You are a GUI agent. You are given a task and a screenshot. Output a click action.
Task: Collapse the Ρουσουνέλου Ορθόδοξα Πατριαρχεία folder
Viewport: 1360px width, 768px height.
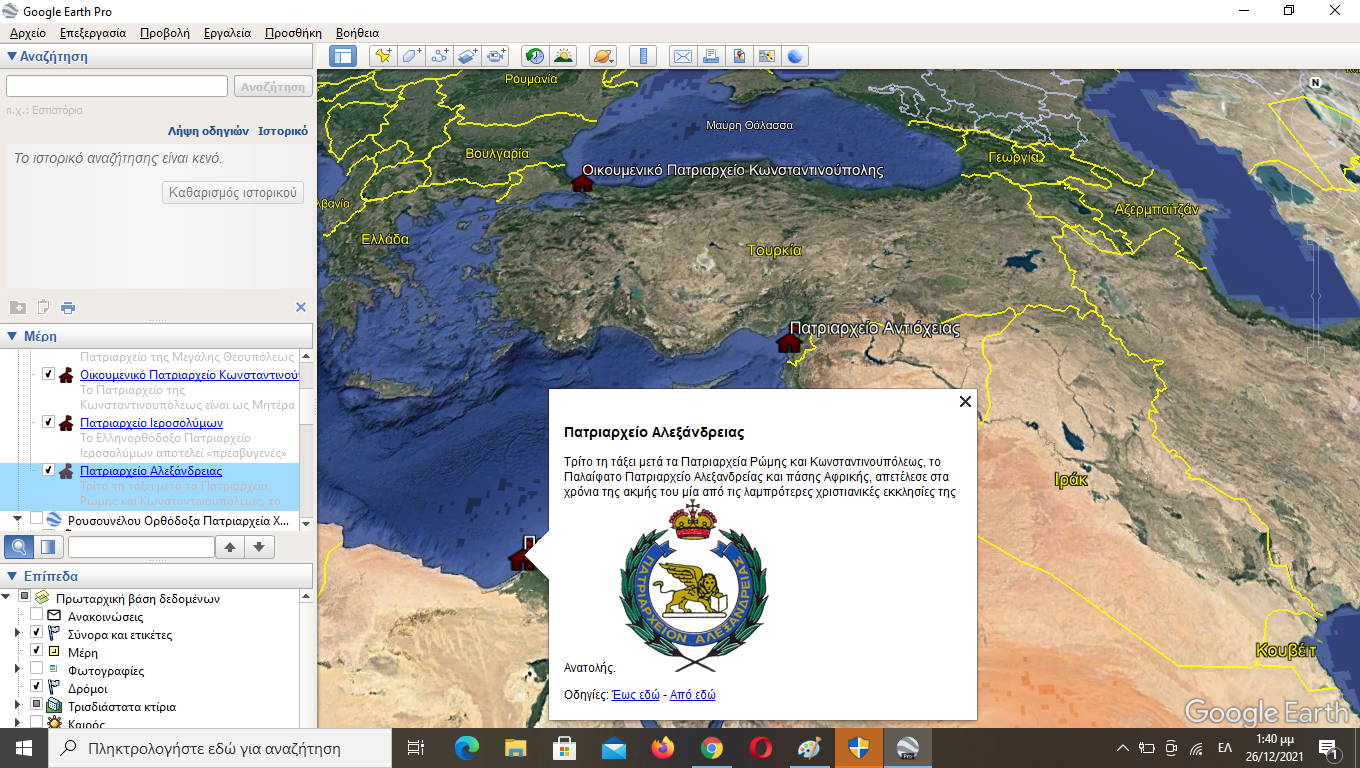click(17, 519)
